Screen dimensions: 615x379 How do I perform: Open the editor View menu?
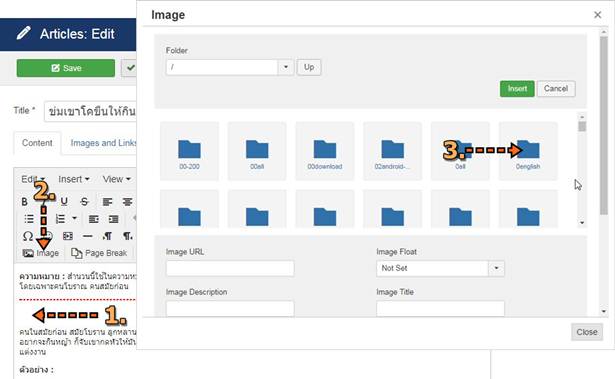point(116,179)
